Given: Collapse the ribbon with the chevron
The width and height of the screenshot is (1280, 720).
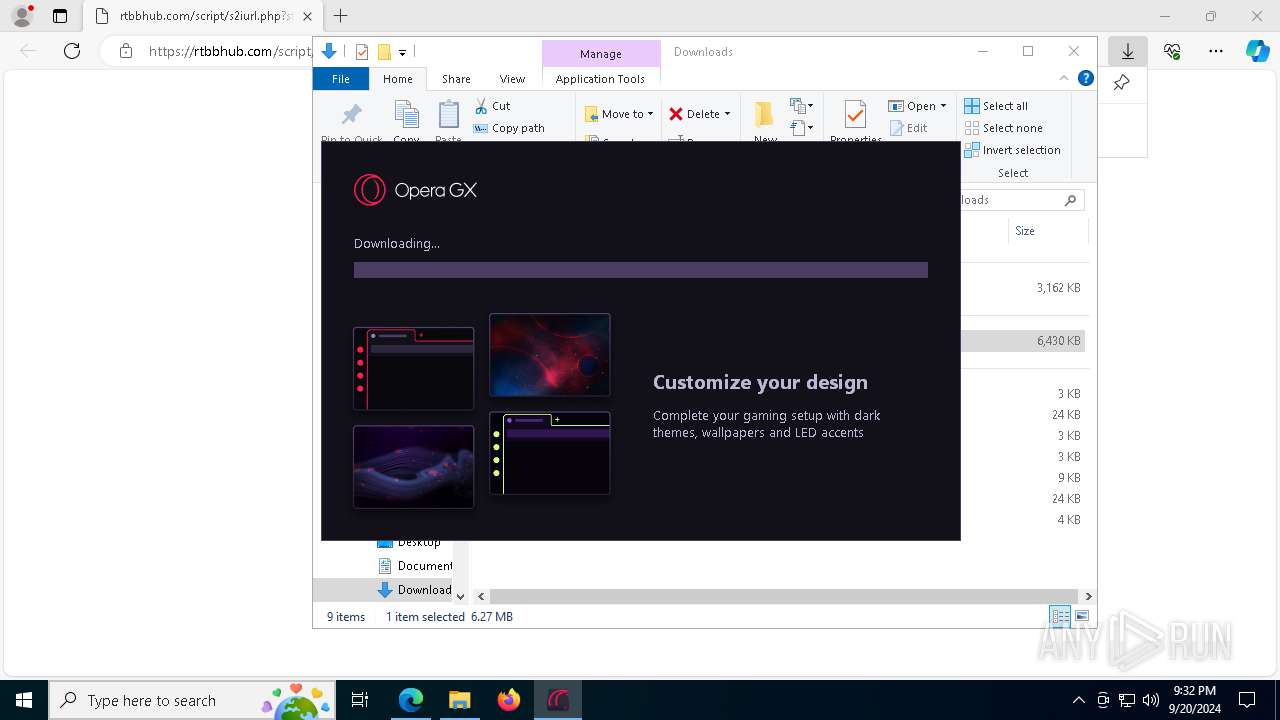Looking at the screenshot, I should coord(1064,78).
